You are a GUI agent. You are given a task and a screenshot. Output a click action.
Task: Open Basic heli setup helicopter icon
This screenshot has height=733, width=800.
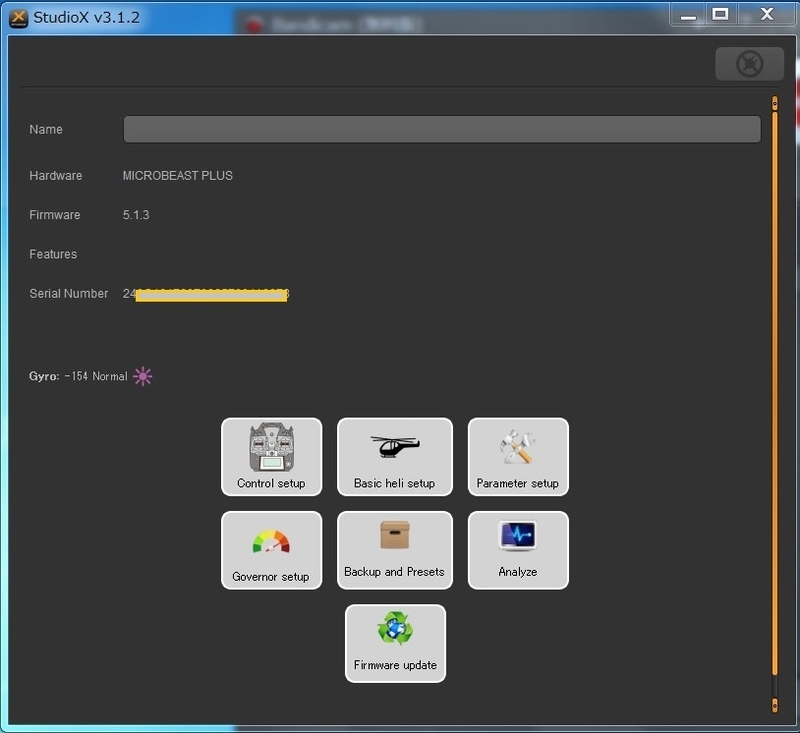point(394,457)
